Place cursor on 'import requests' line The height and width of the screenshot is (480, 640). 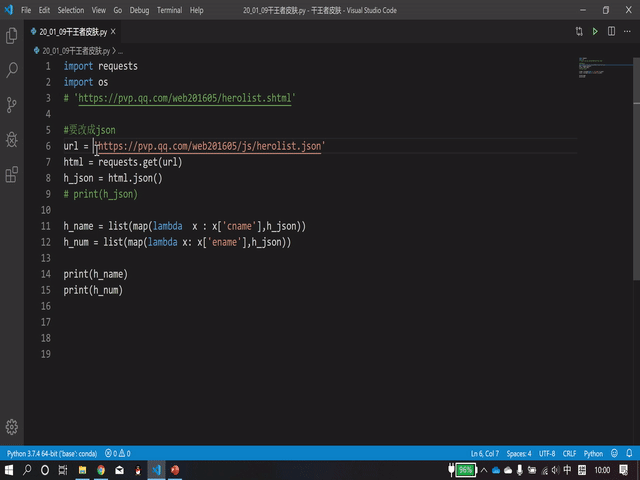click(x=100, y=66)
